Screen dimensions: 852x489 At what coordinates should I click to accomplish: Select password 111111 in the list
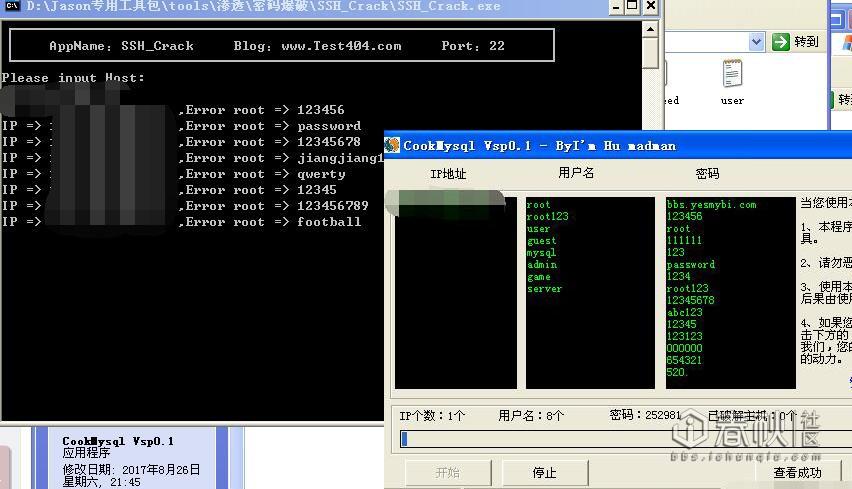click(684, 240)
